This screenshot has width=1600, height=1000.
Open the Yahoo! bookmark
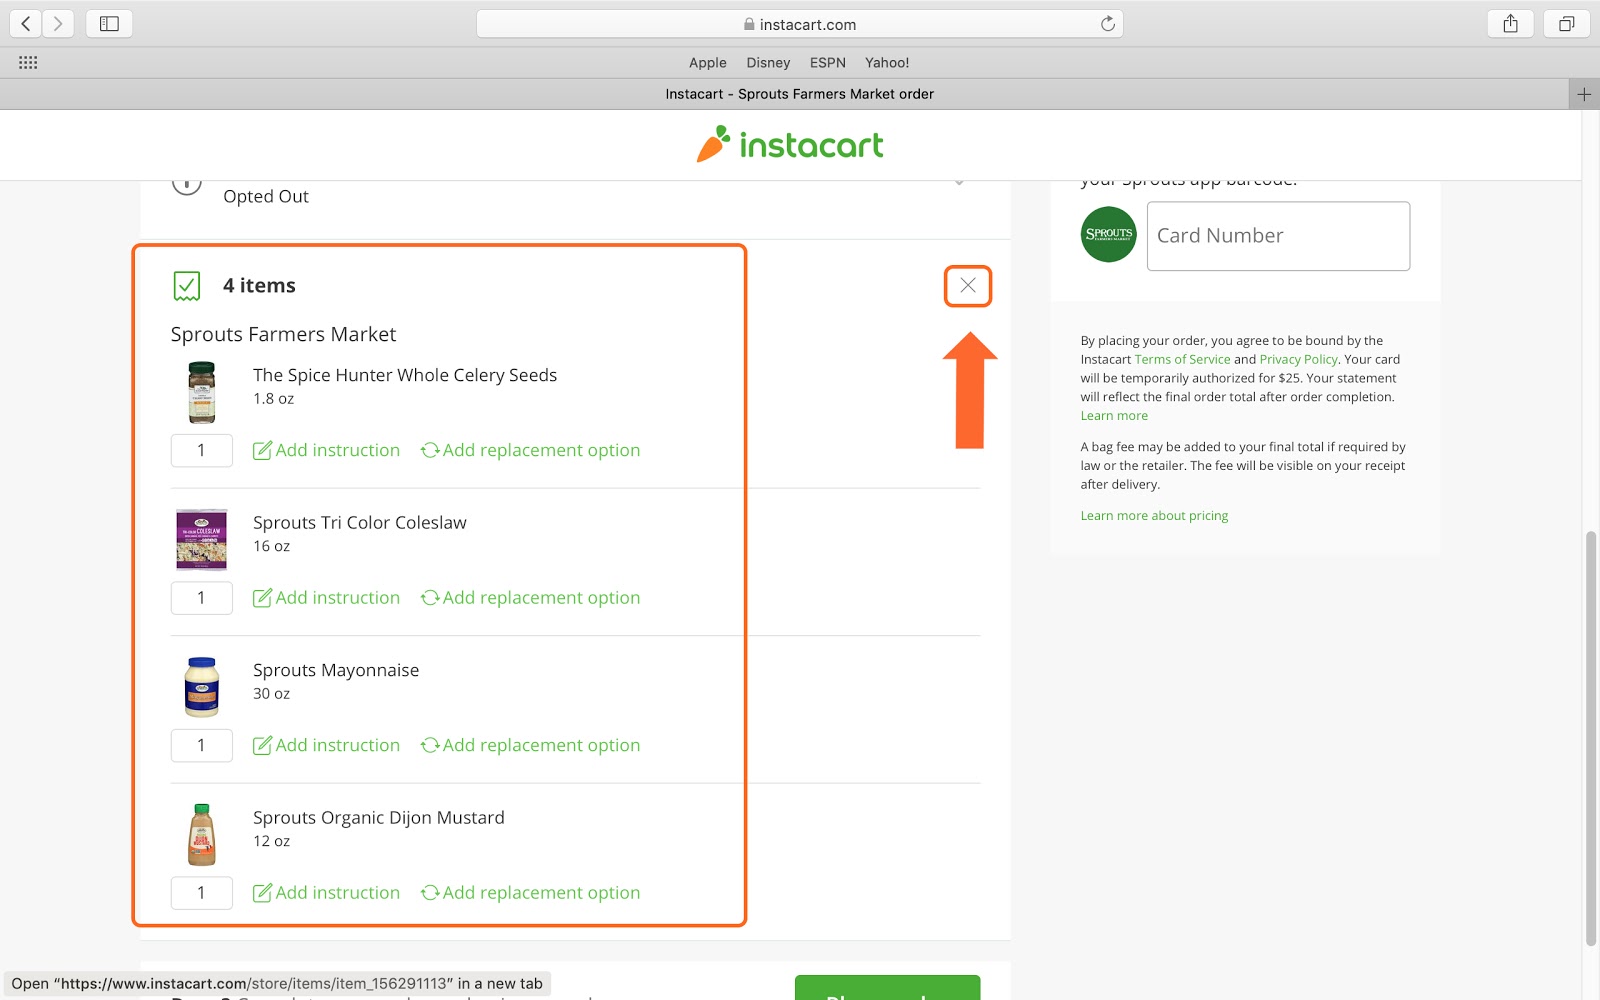pyautogui.click(x=887, y=62)
